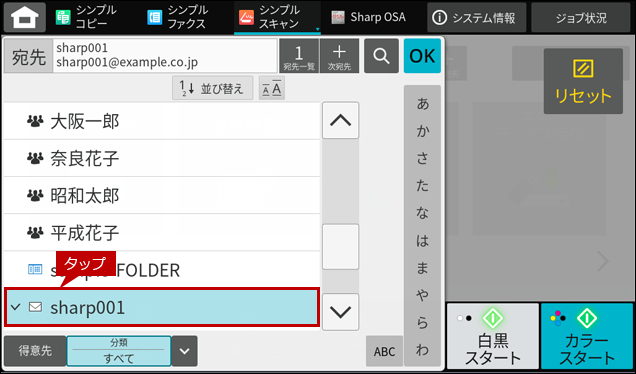Open the シンプルコピー mode
The width and height of the screenshot is (636, 374).
(86, 17)
